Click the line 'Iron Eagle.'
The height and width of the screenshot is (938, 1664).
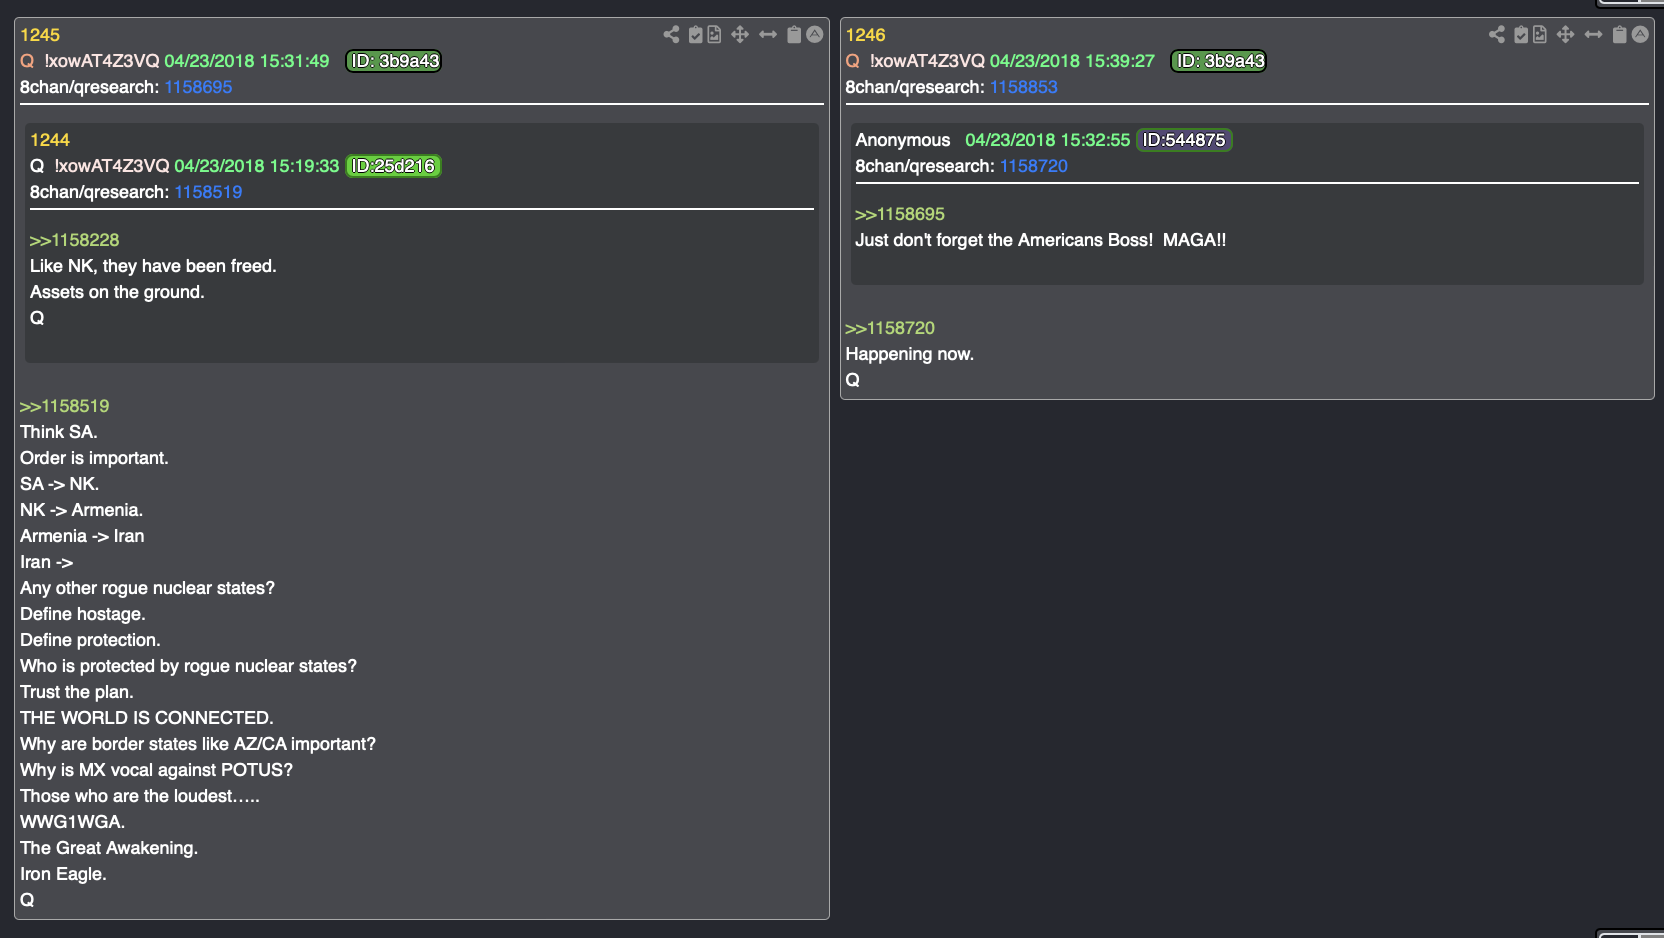63,874
